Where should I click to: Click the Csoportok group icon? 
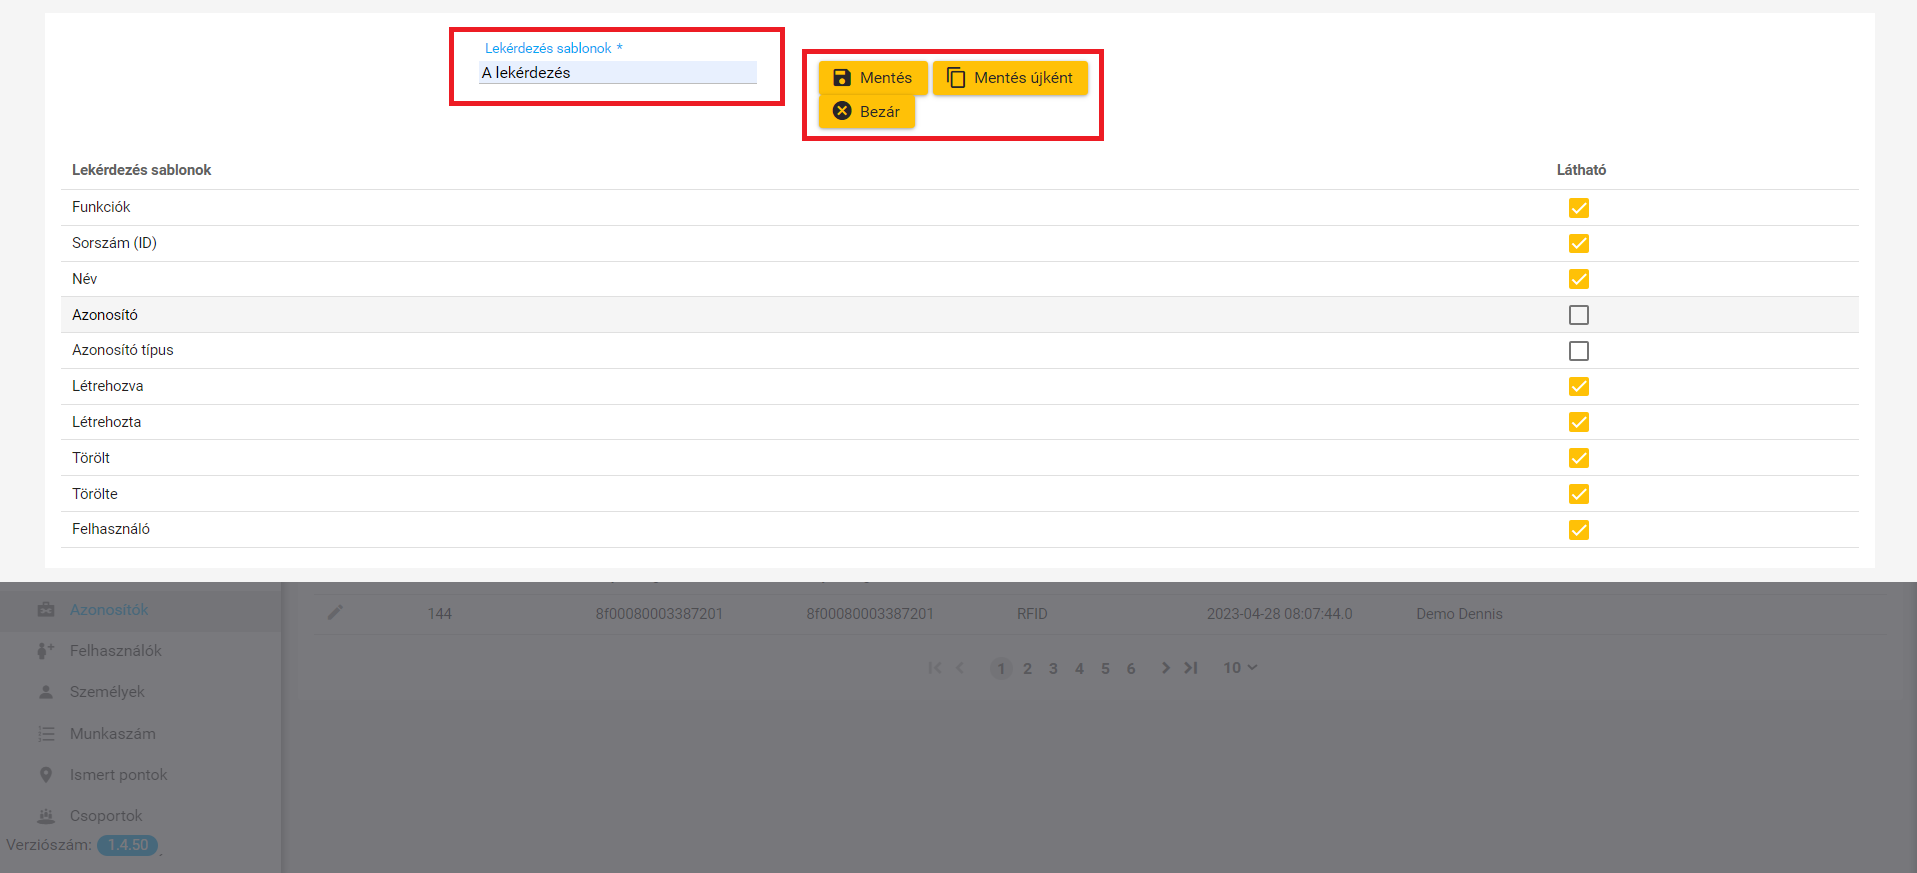point(46,816)
